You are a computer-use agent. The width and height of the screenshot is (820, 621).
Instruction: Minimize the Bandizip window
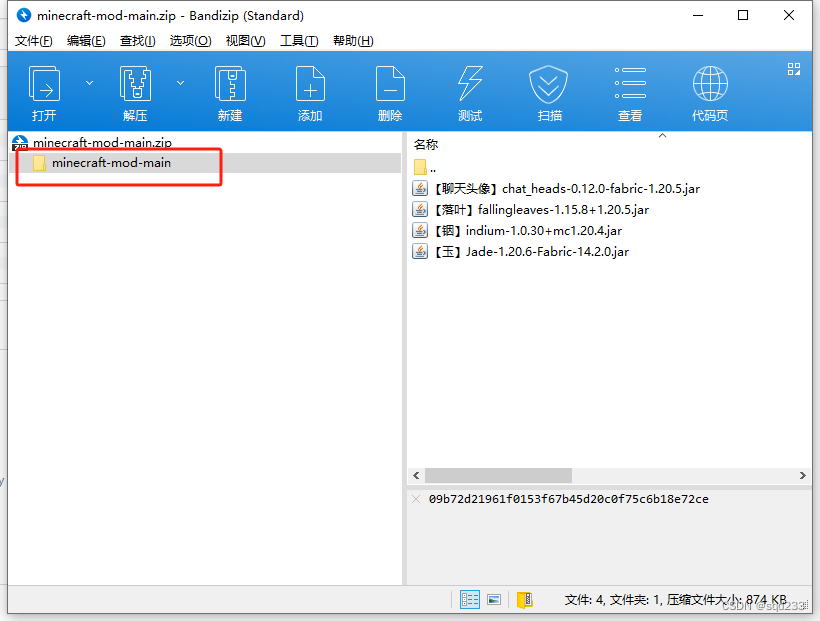(698, 15)
